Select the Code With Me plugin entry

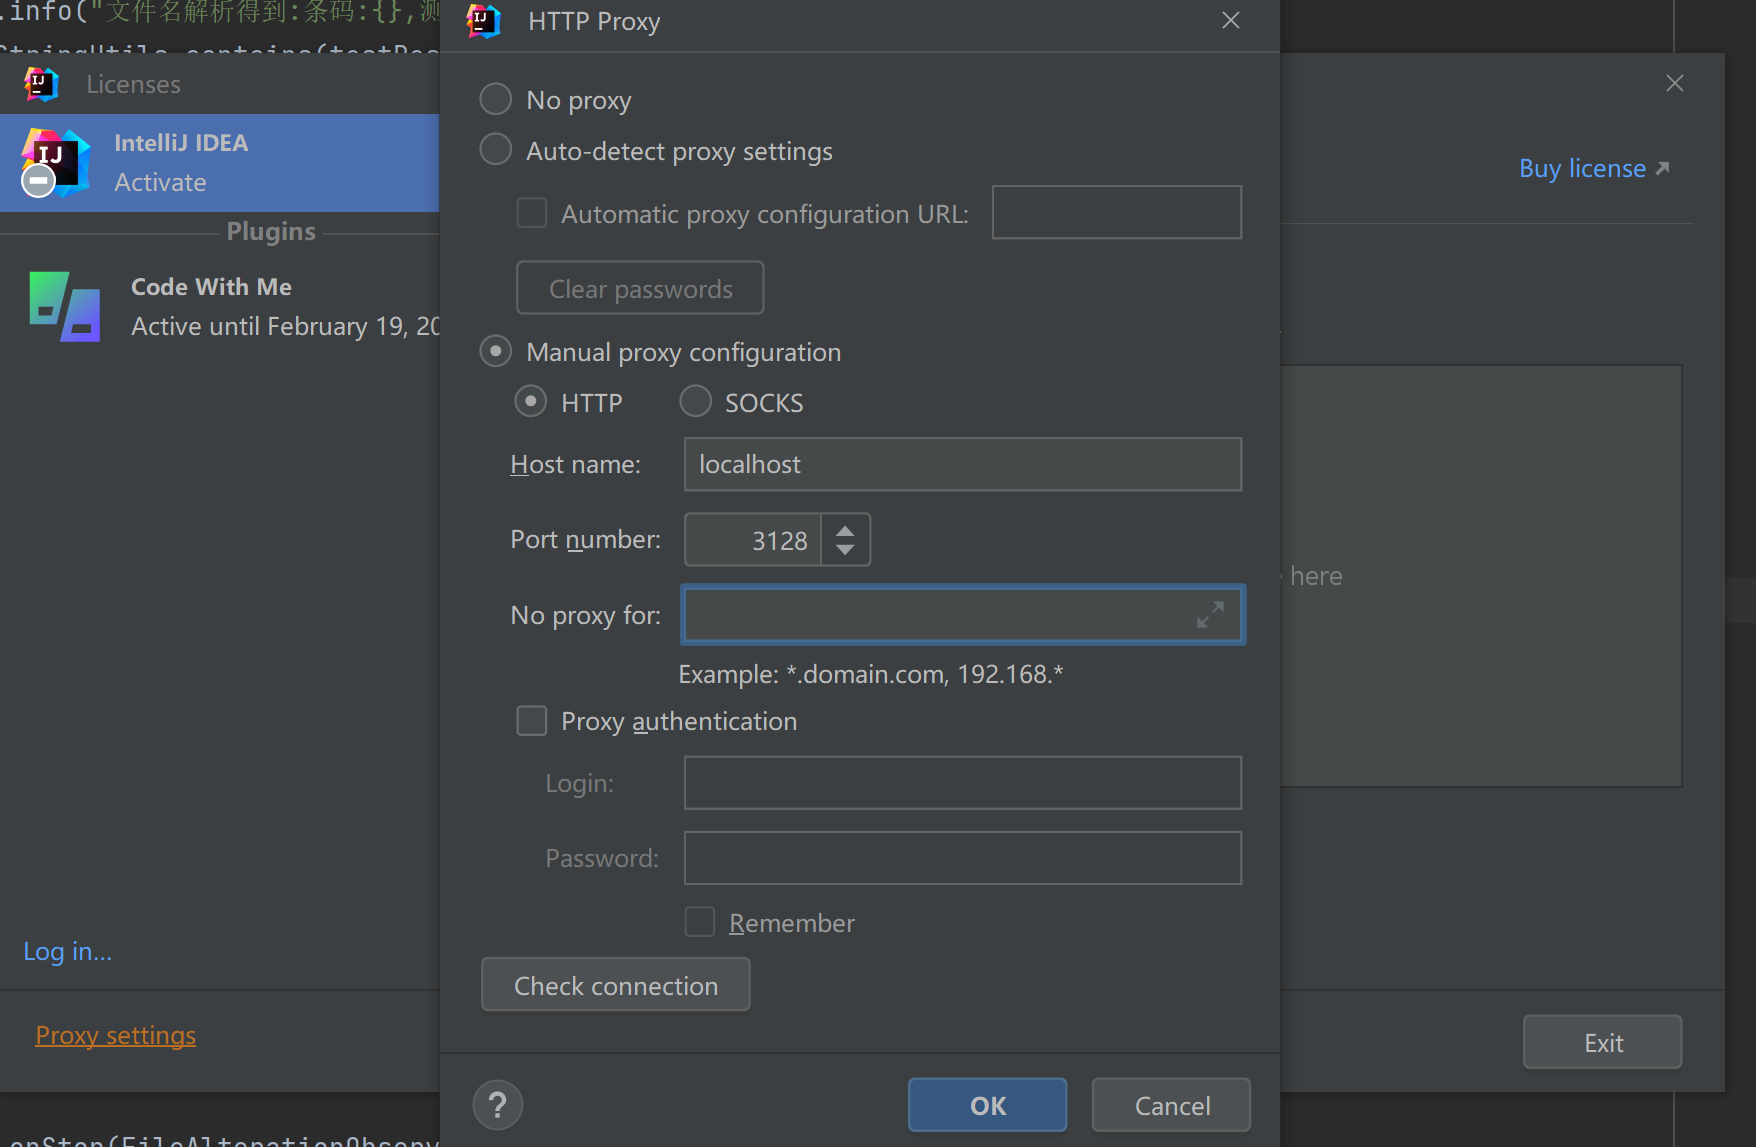point(220,306)
